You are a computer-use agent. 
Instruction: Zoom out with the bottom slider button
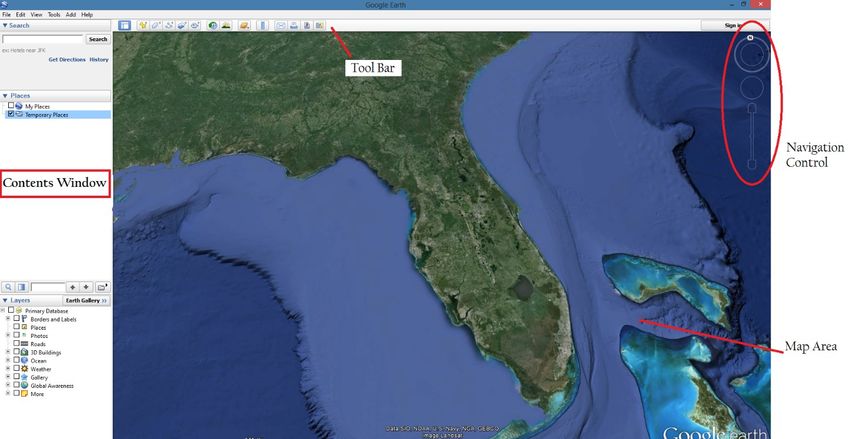point(752,164)
